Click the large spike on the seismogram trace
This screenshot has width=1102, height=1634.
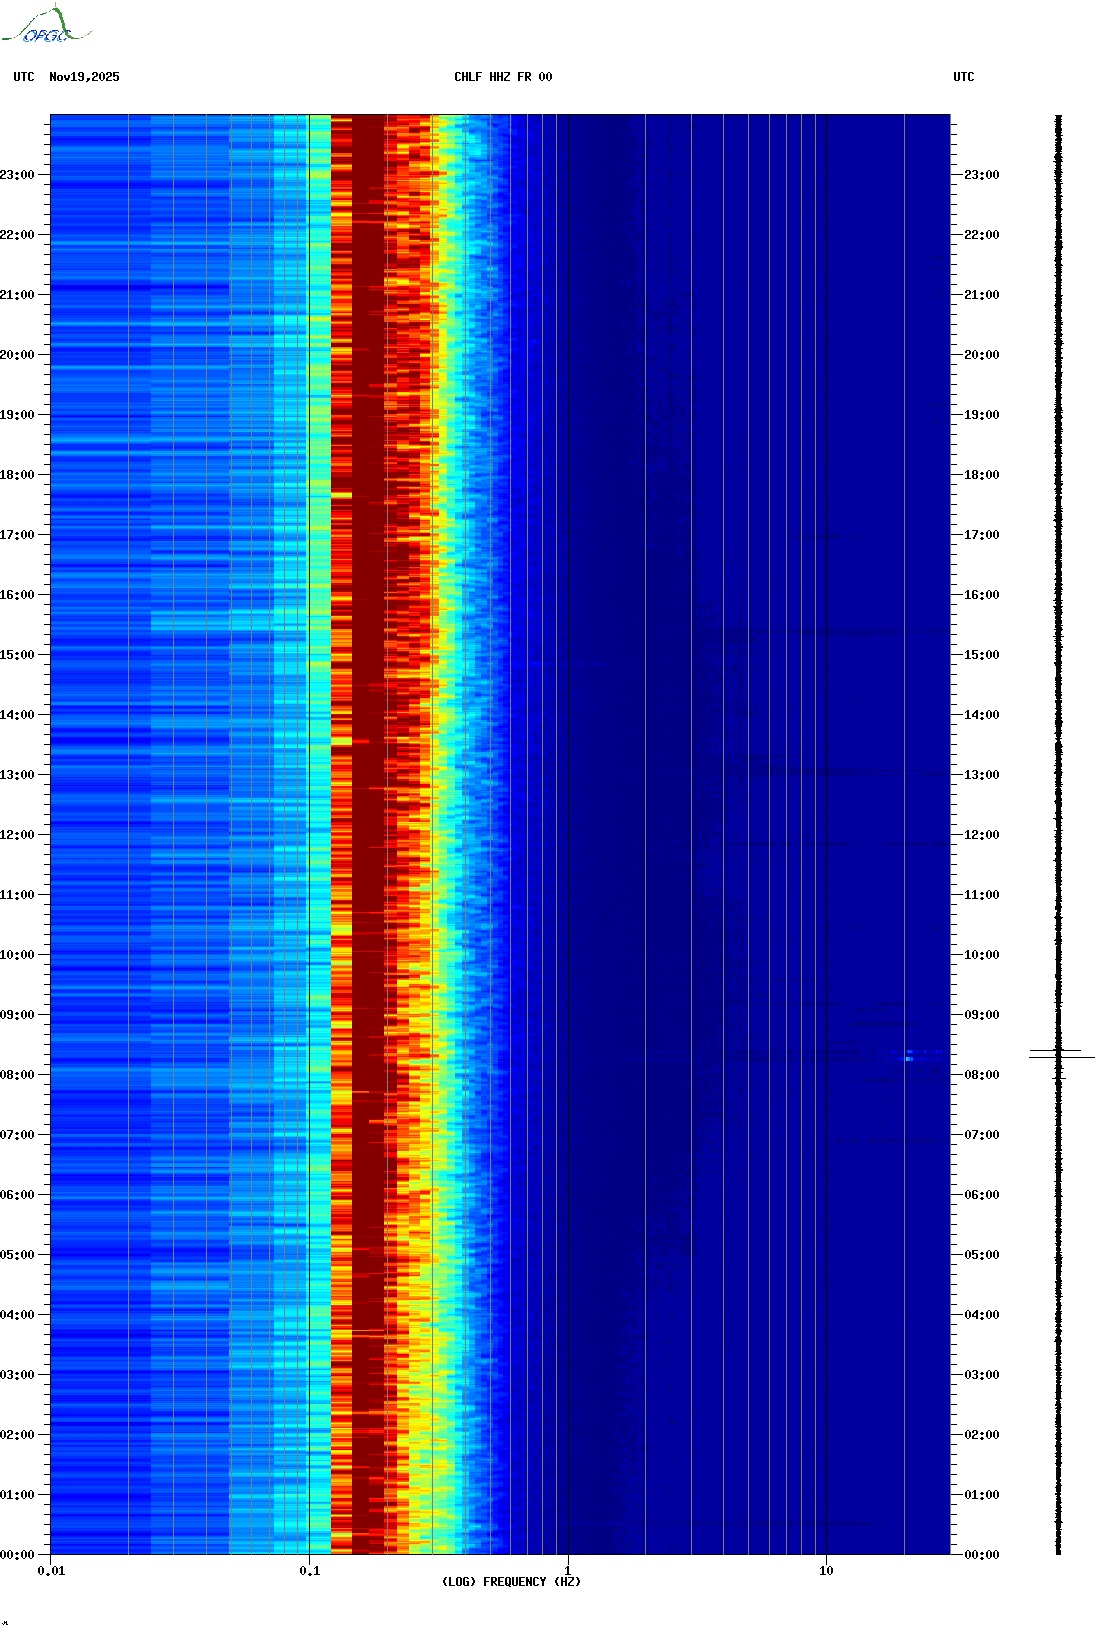pyautogui.click(x=1061, y=1055)
